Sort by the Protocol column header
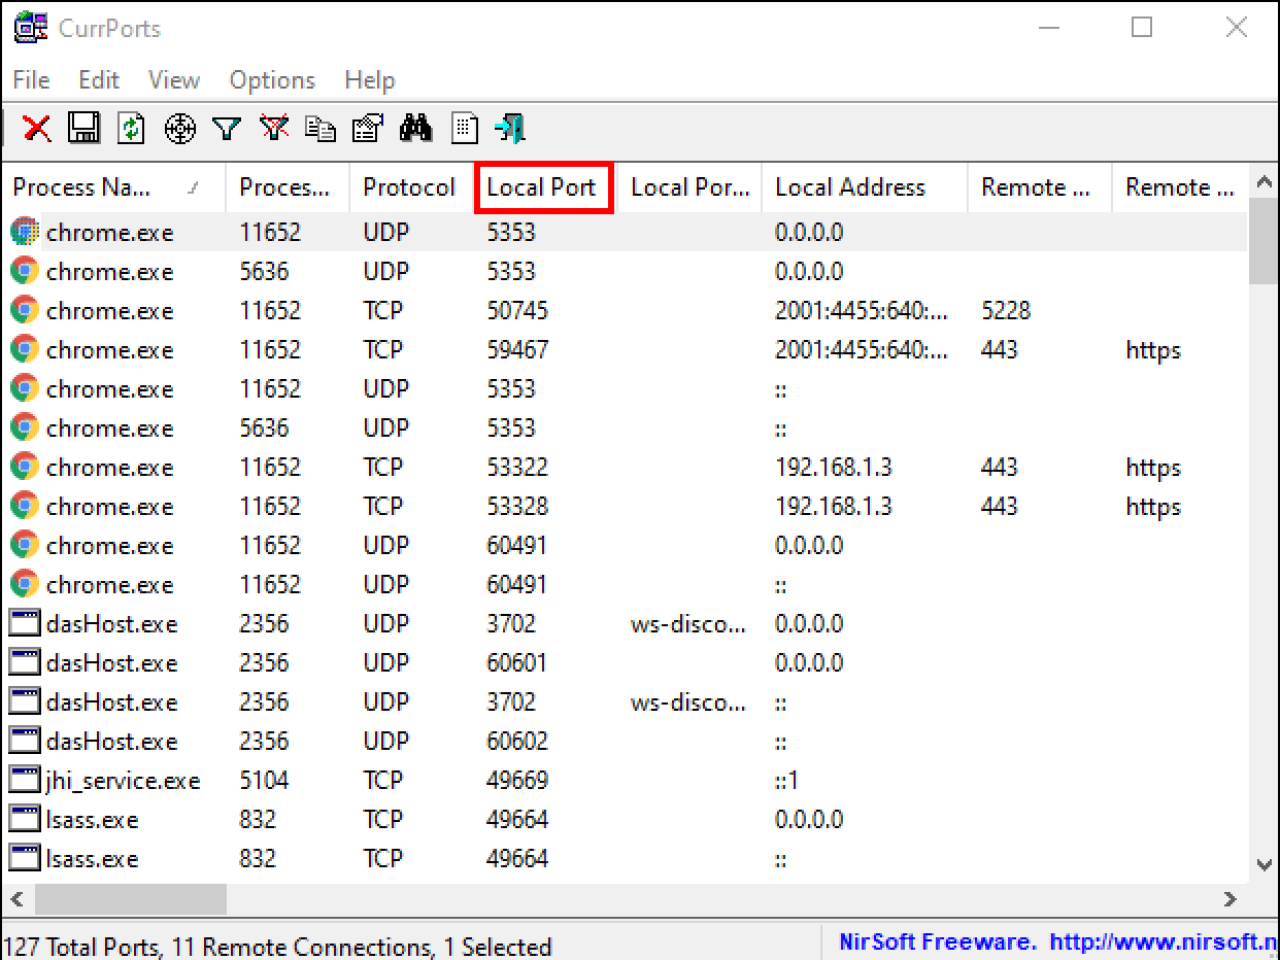This screenshot has height=960, width=1280. (x=409, y=187)
